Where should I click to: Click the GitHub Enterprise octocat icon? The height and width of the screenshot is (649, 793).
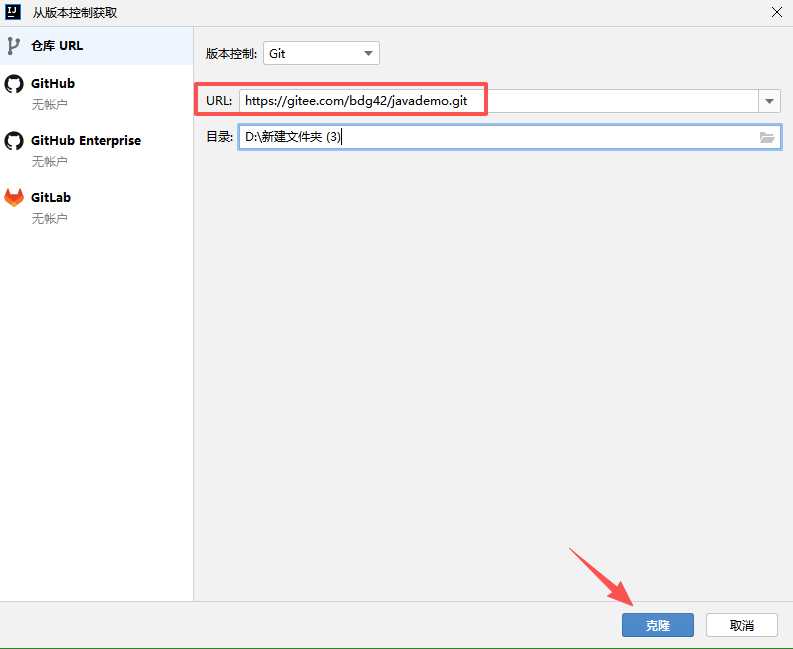click(14, 141)
